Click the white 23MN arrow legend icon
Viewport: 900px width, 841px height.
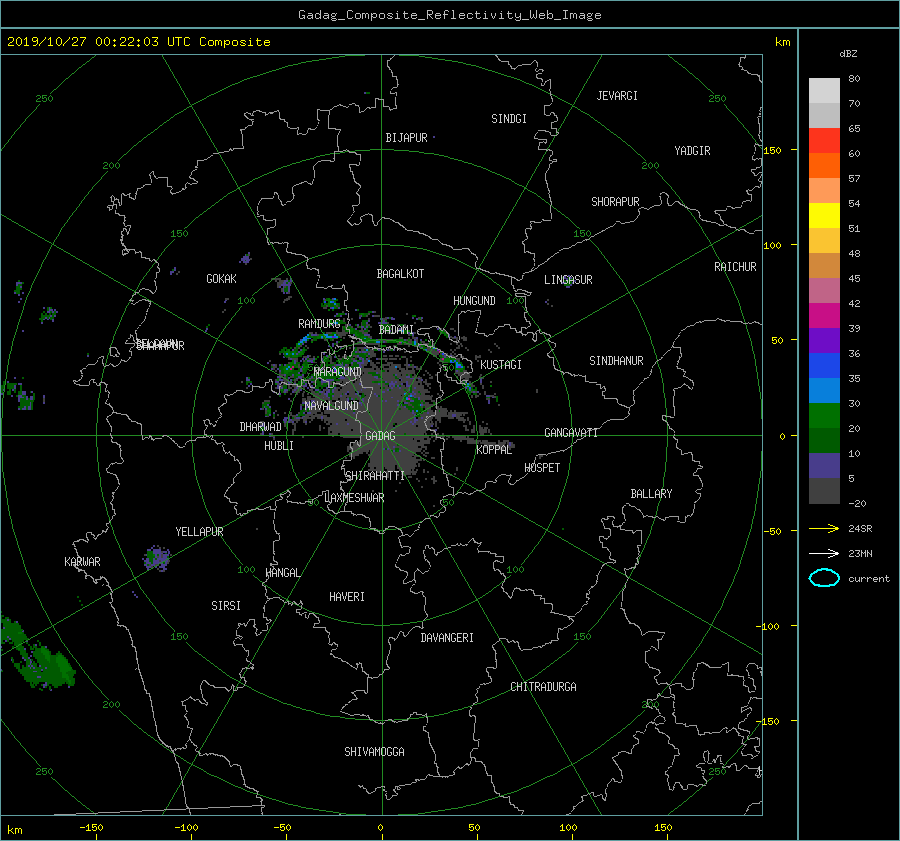pyautogui.click(x=824, y=553)
